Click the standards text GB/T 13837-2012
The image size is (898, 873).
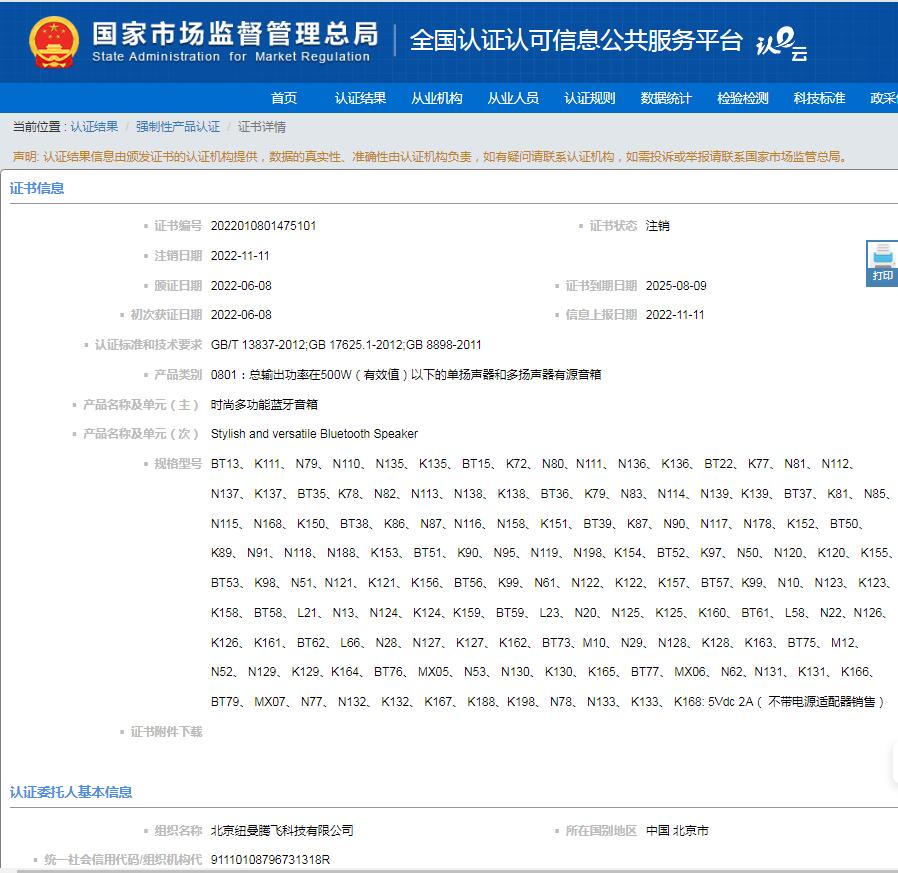(259, 345)
